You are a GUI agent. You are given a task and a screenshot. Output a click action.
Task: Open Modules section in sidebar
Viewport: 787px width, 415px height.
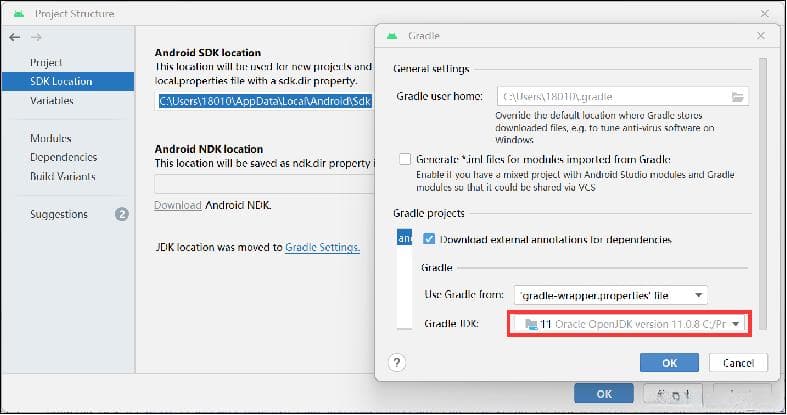51,138
